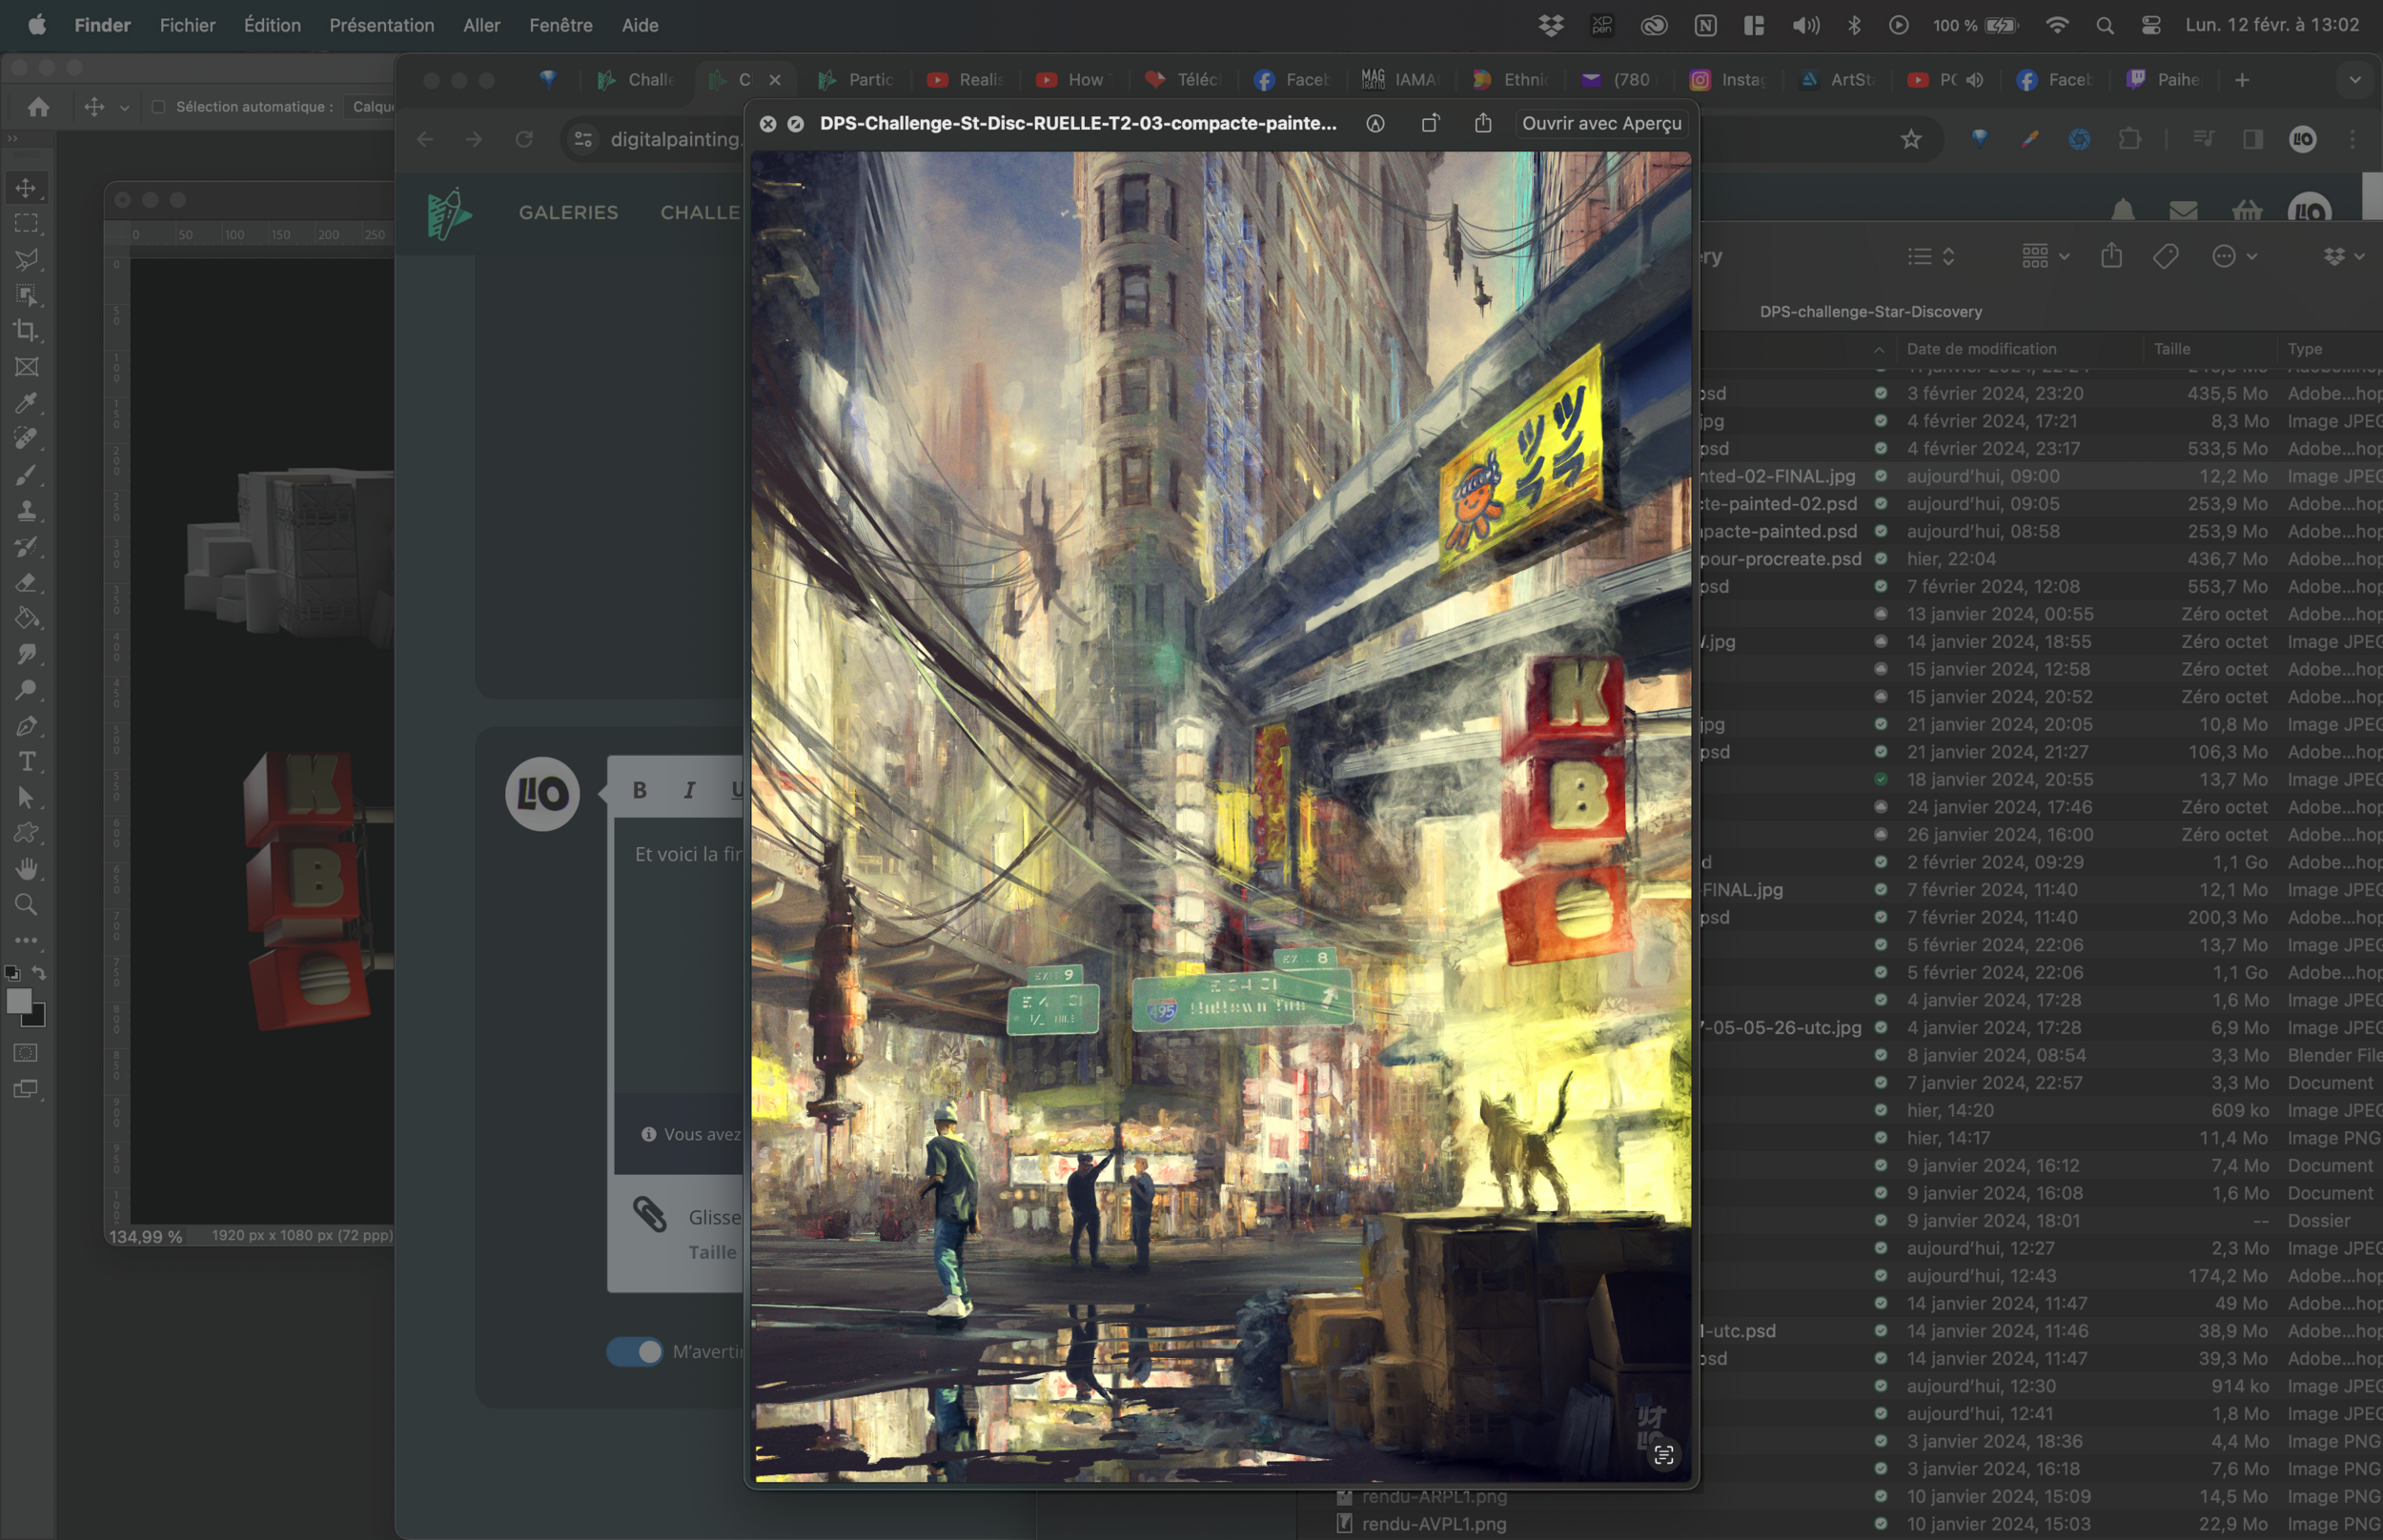The width and height of the screenshot is (2383, 1540).
Task: Click the Quick Look rotate icon
Action: pyautogui.click(x=1430, y=123)
